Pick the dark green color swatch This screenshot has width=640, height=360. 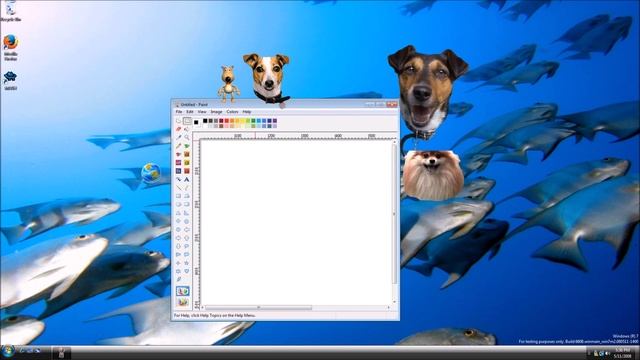coord(253,121)
